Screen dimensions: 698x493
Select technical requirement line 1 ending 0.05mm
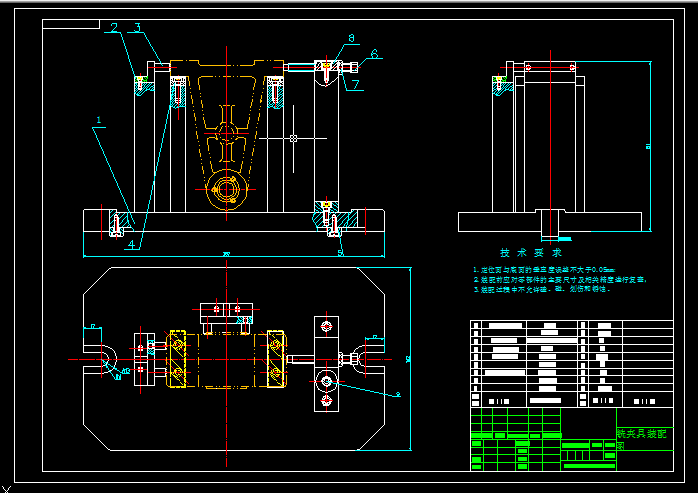point(544,270)
